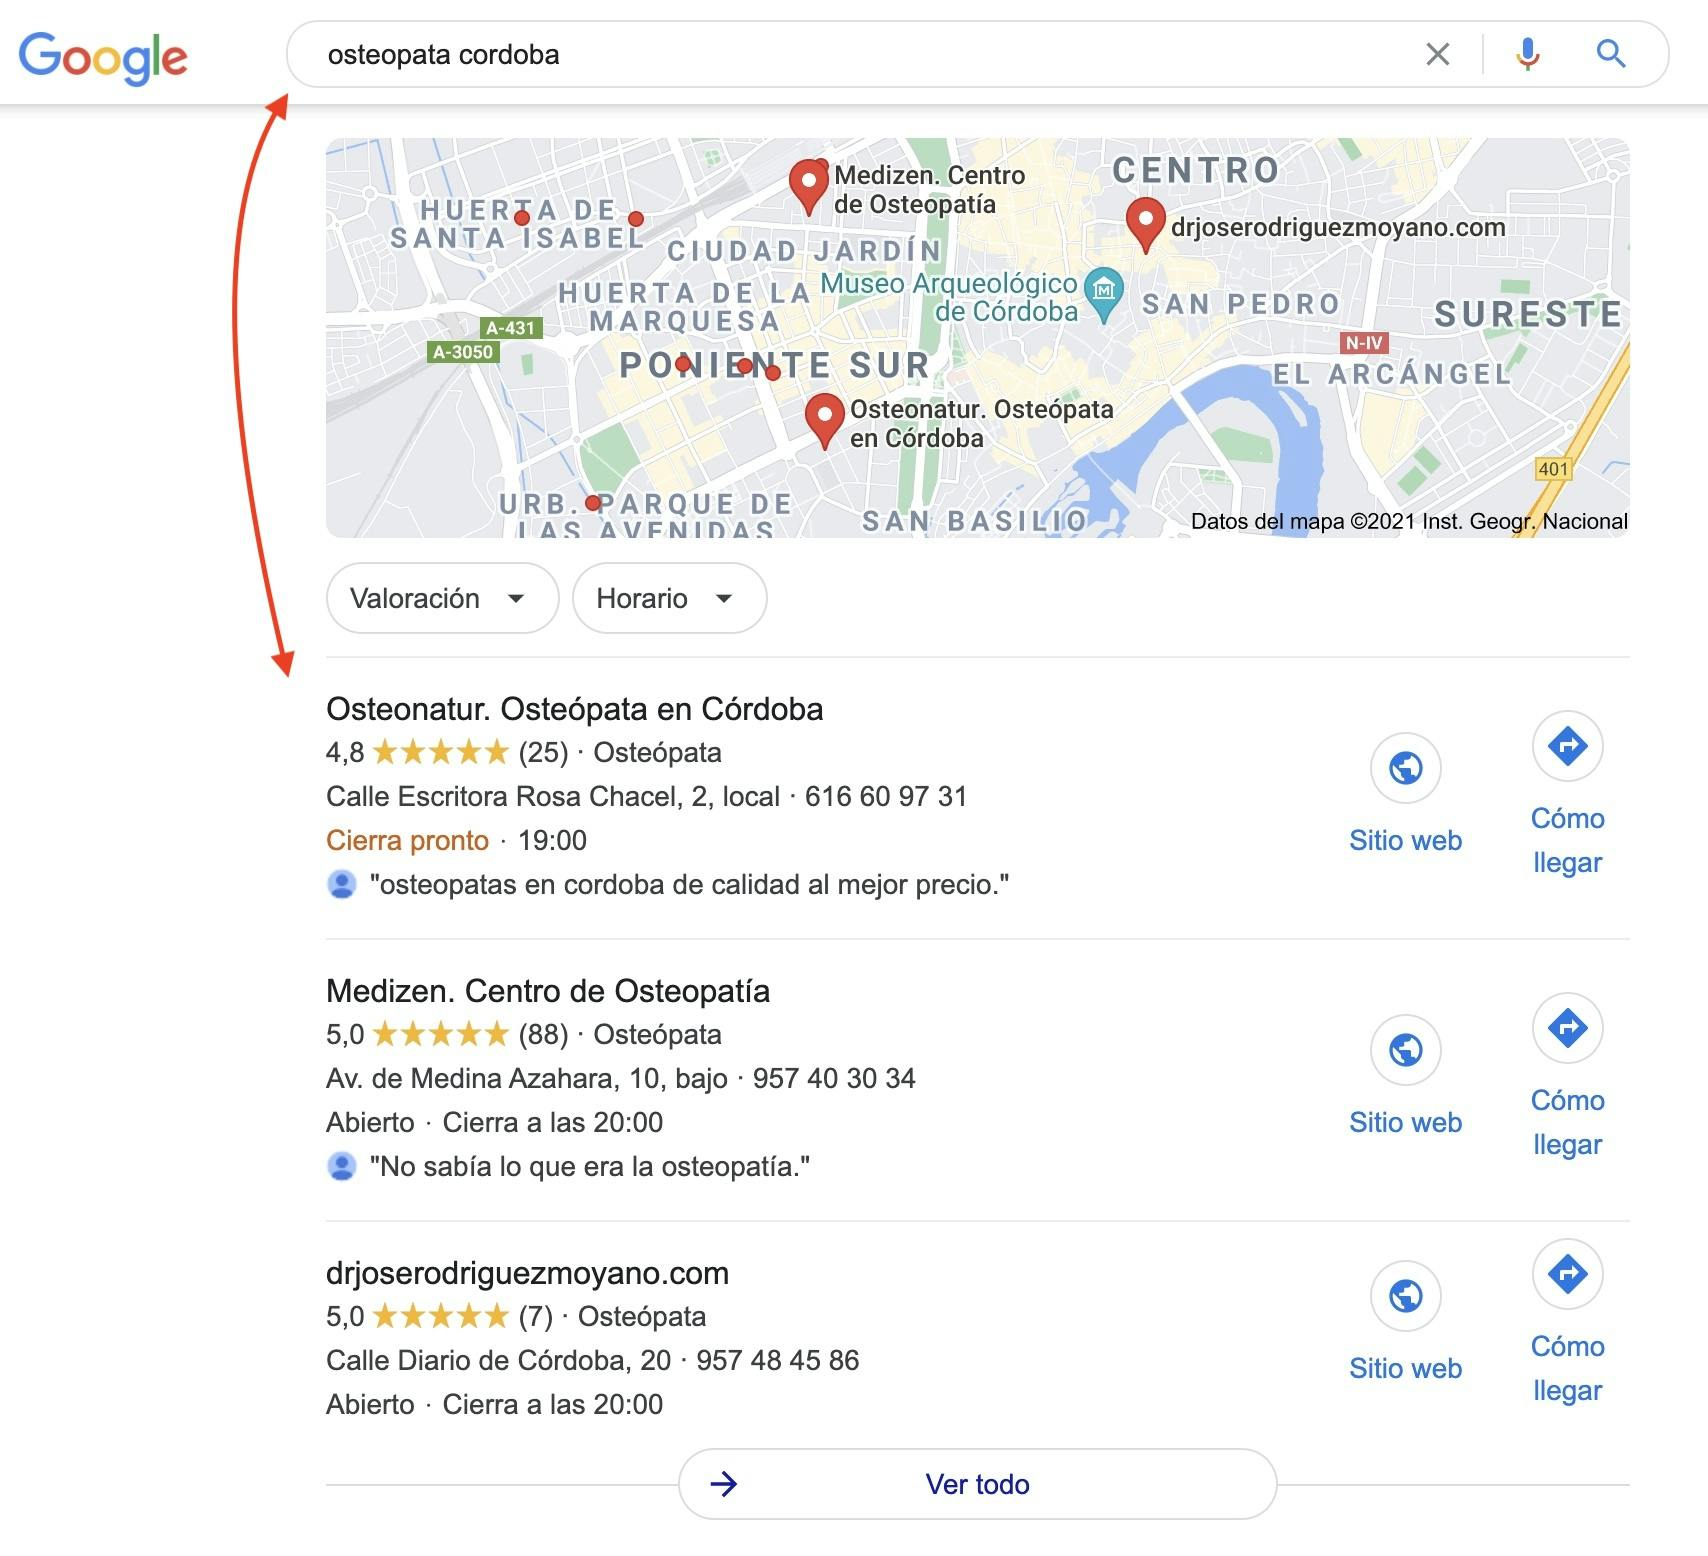Open the Medizen. Centro de Osteopatía listing
Screen dimensions: 1708x1556
tap(548, 991)
